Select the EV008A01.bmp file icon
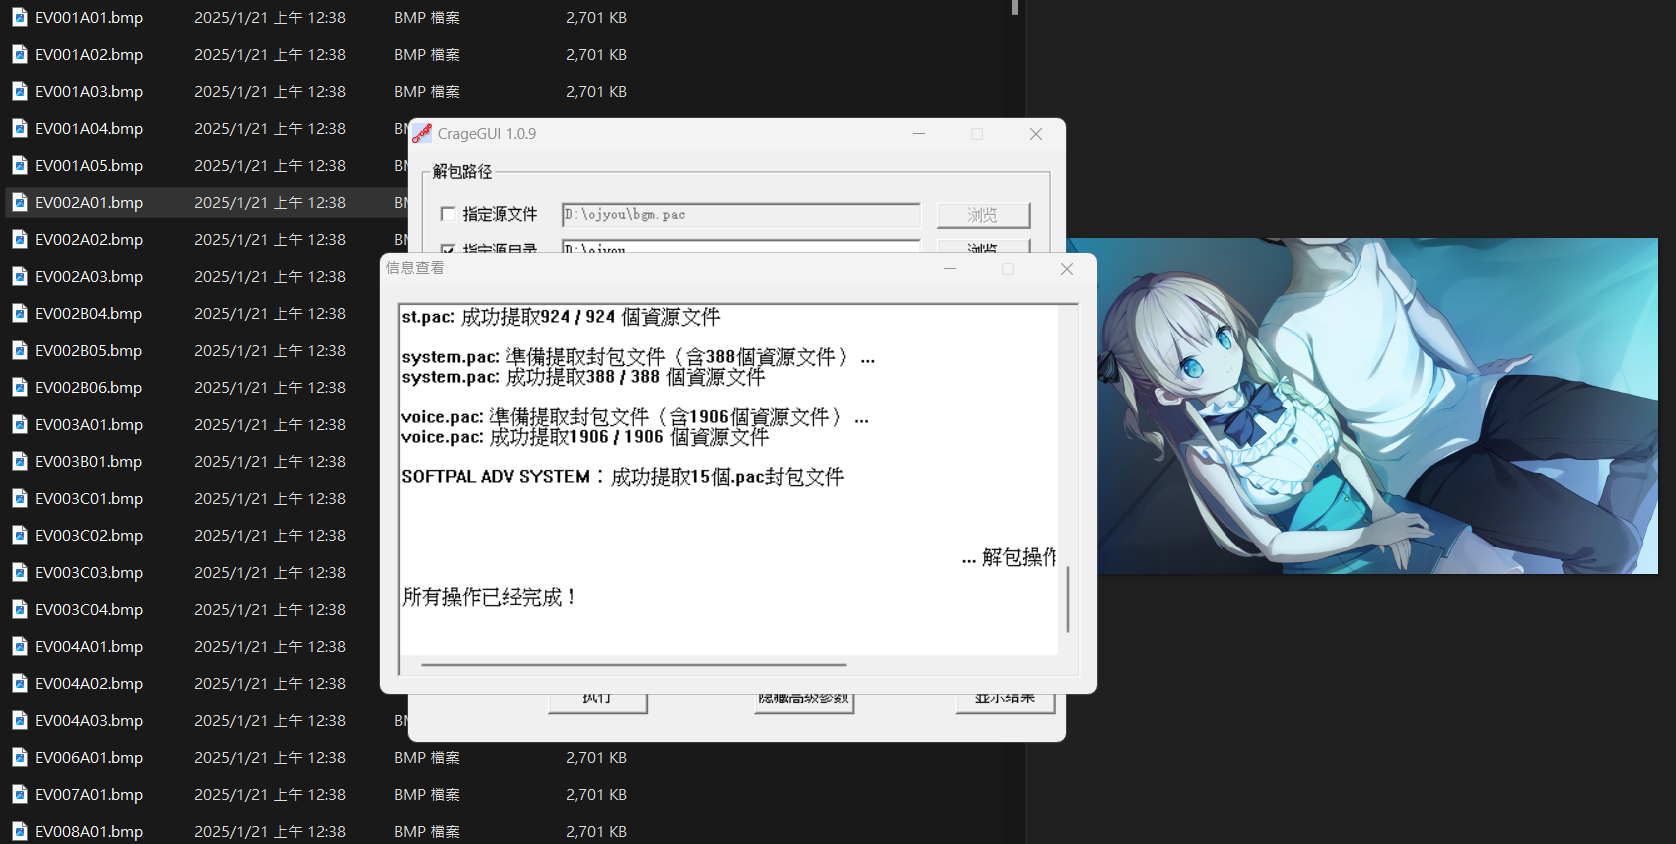Image resolution: width=1676 pixels, height=844 pixels. click(x=19, y=832)
